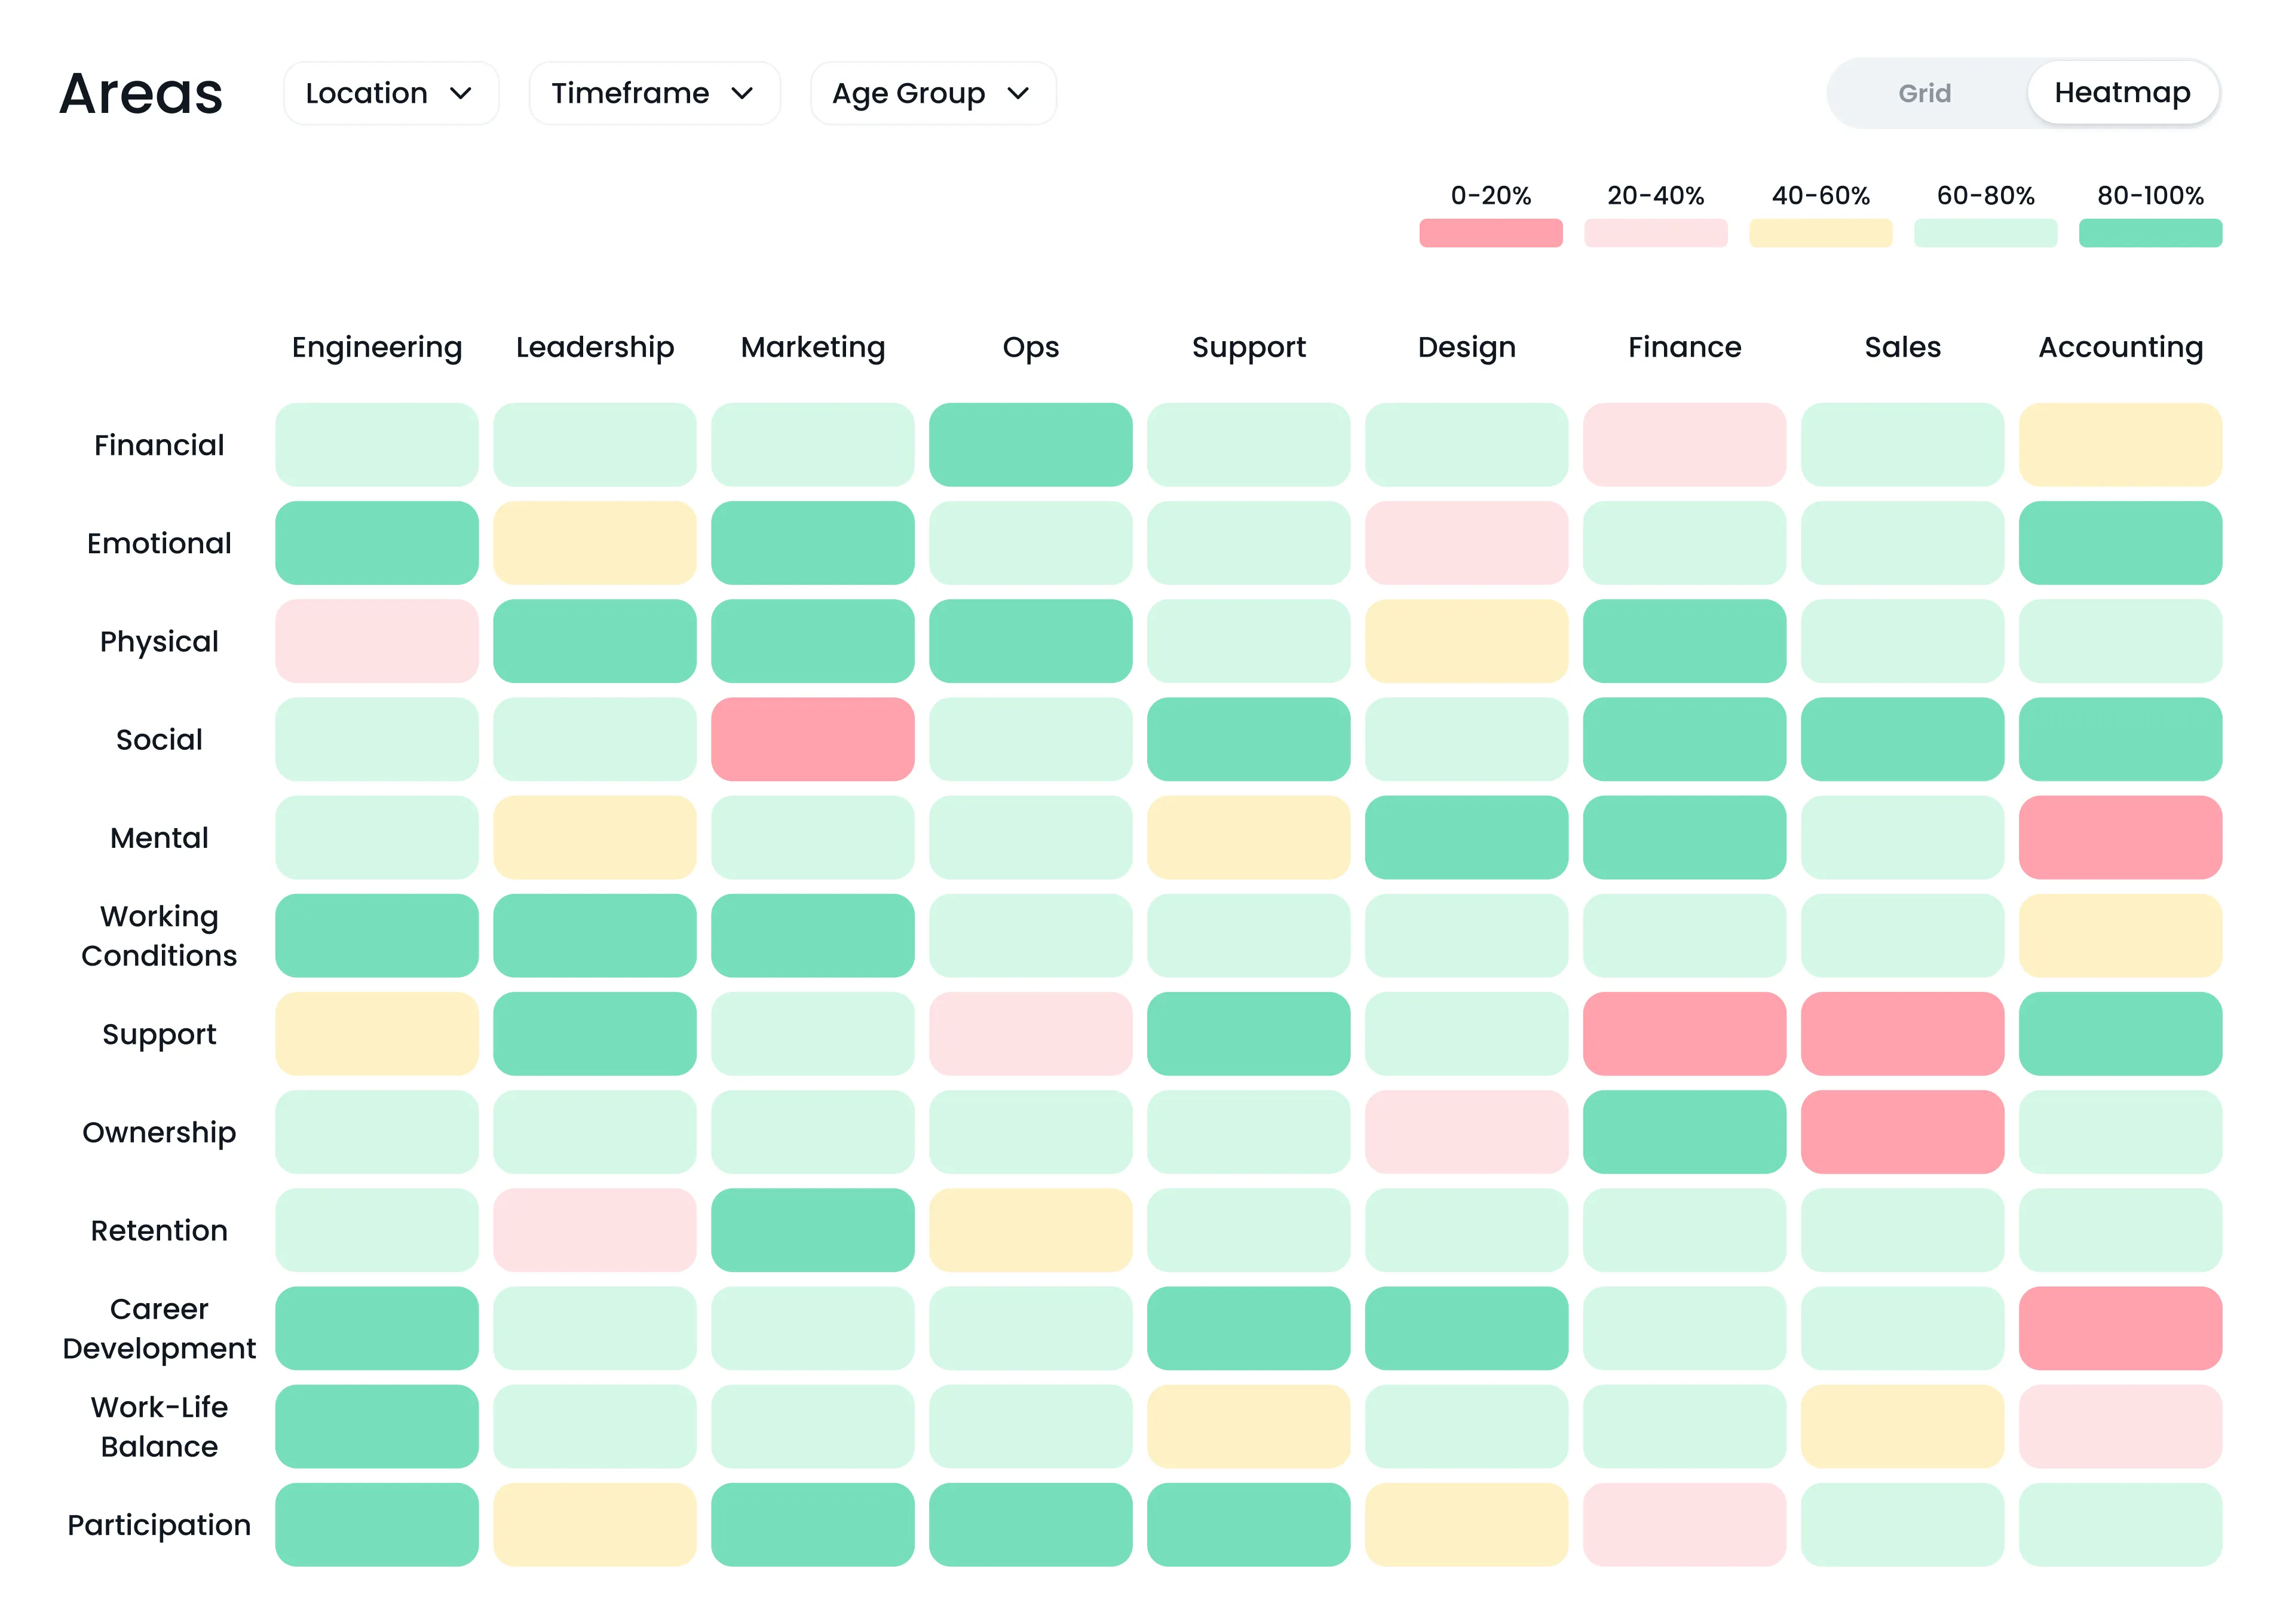Click the Financial row label
Image resolution: width=2280 pixels, height=1624 pixels.
(159, 445)
